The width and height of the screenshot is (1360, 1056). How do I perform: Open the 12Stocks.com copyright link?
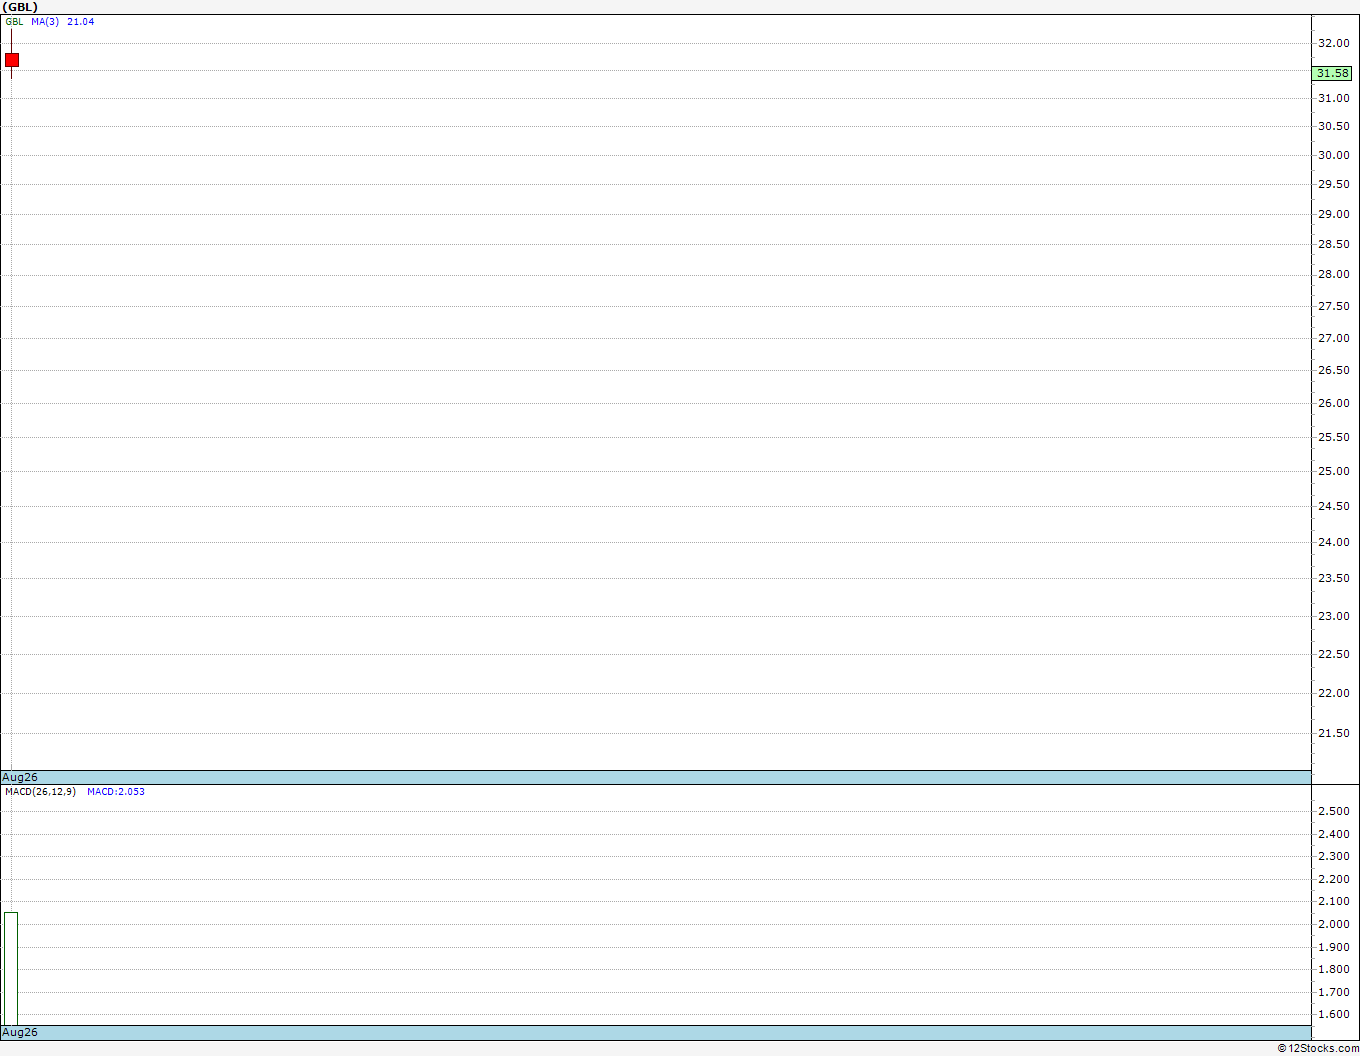pyautogui.click(x=1318, y=1048)
